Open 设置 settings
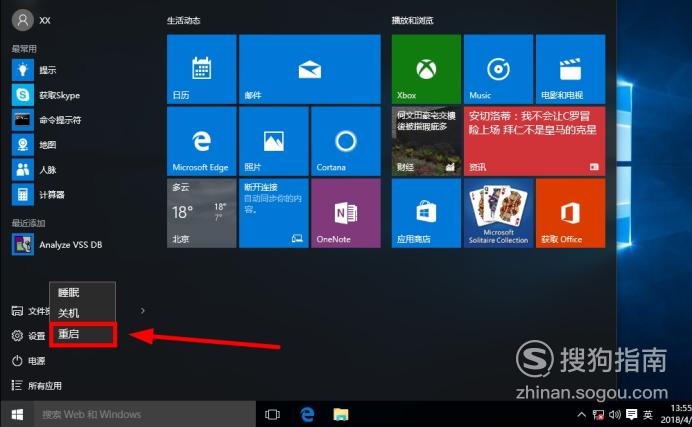Screen dimensions: 692x427 28,336
